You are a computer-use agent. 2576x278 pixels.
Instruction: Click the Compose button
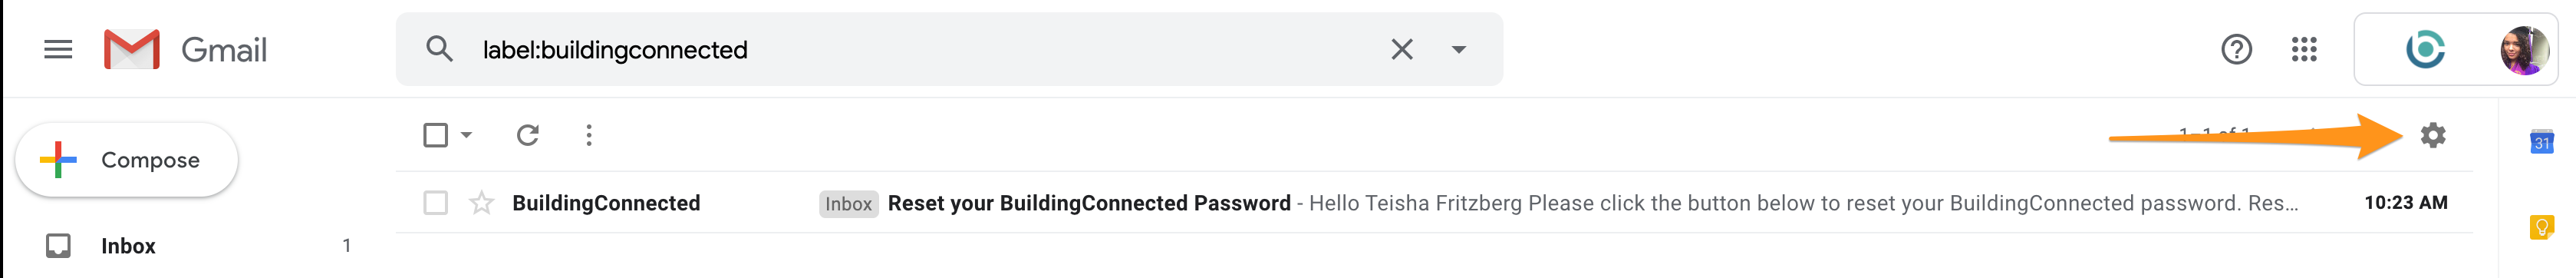click(127, 160)
